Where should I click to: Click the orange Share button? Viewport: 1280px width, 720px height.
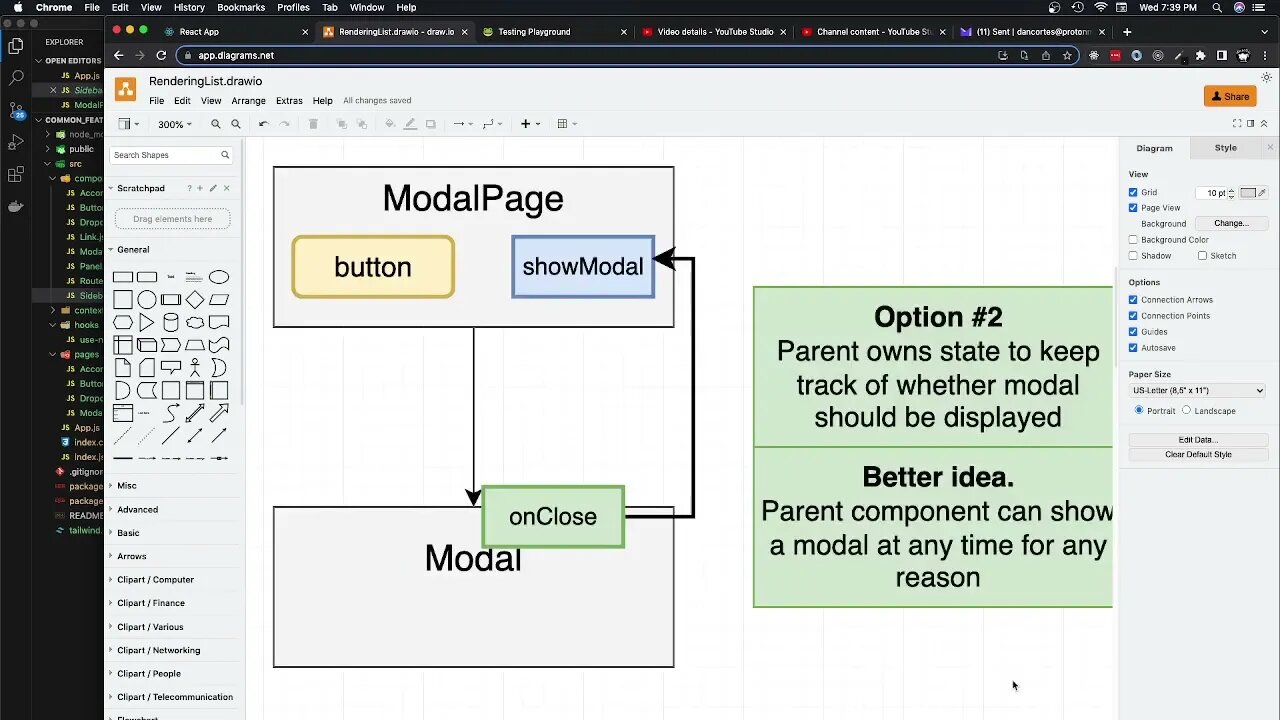point(1230,97)
